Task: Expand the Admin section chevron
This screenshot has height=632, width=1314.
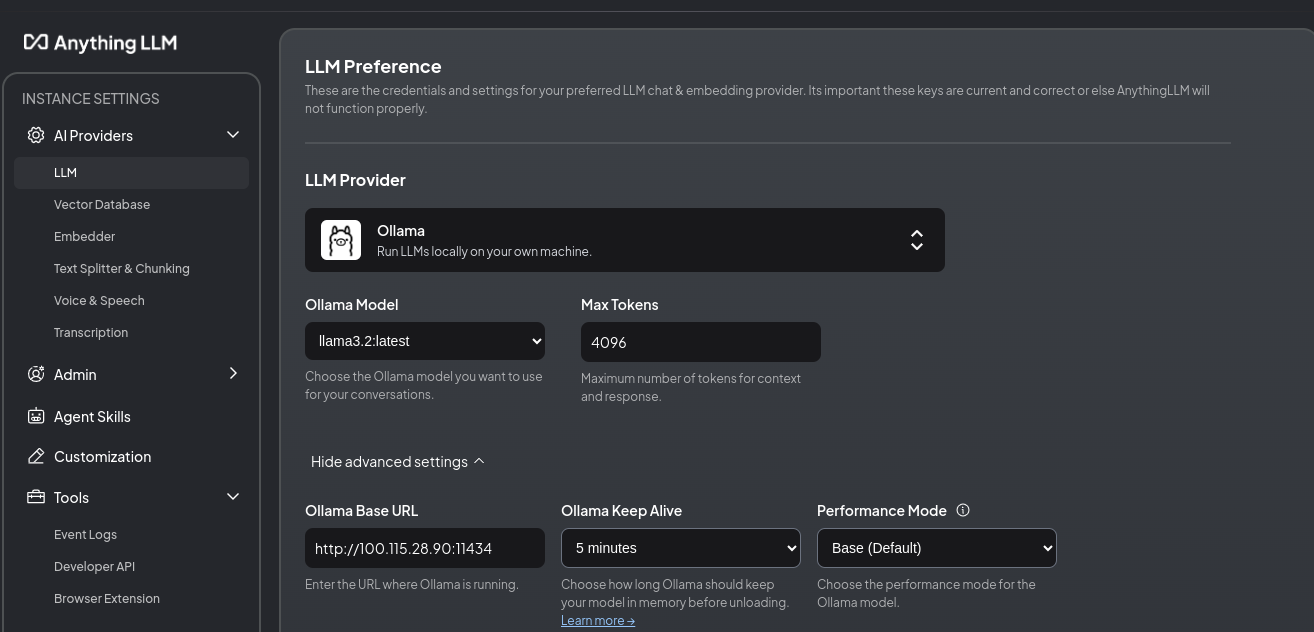Action: pos(233,374)
